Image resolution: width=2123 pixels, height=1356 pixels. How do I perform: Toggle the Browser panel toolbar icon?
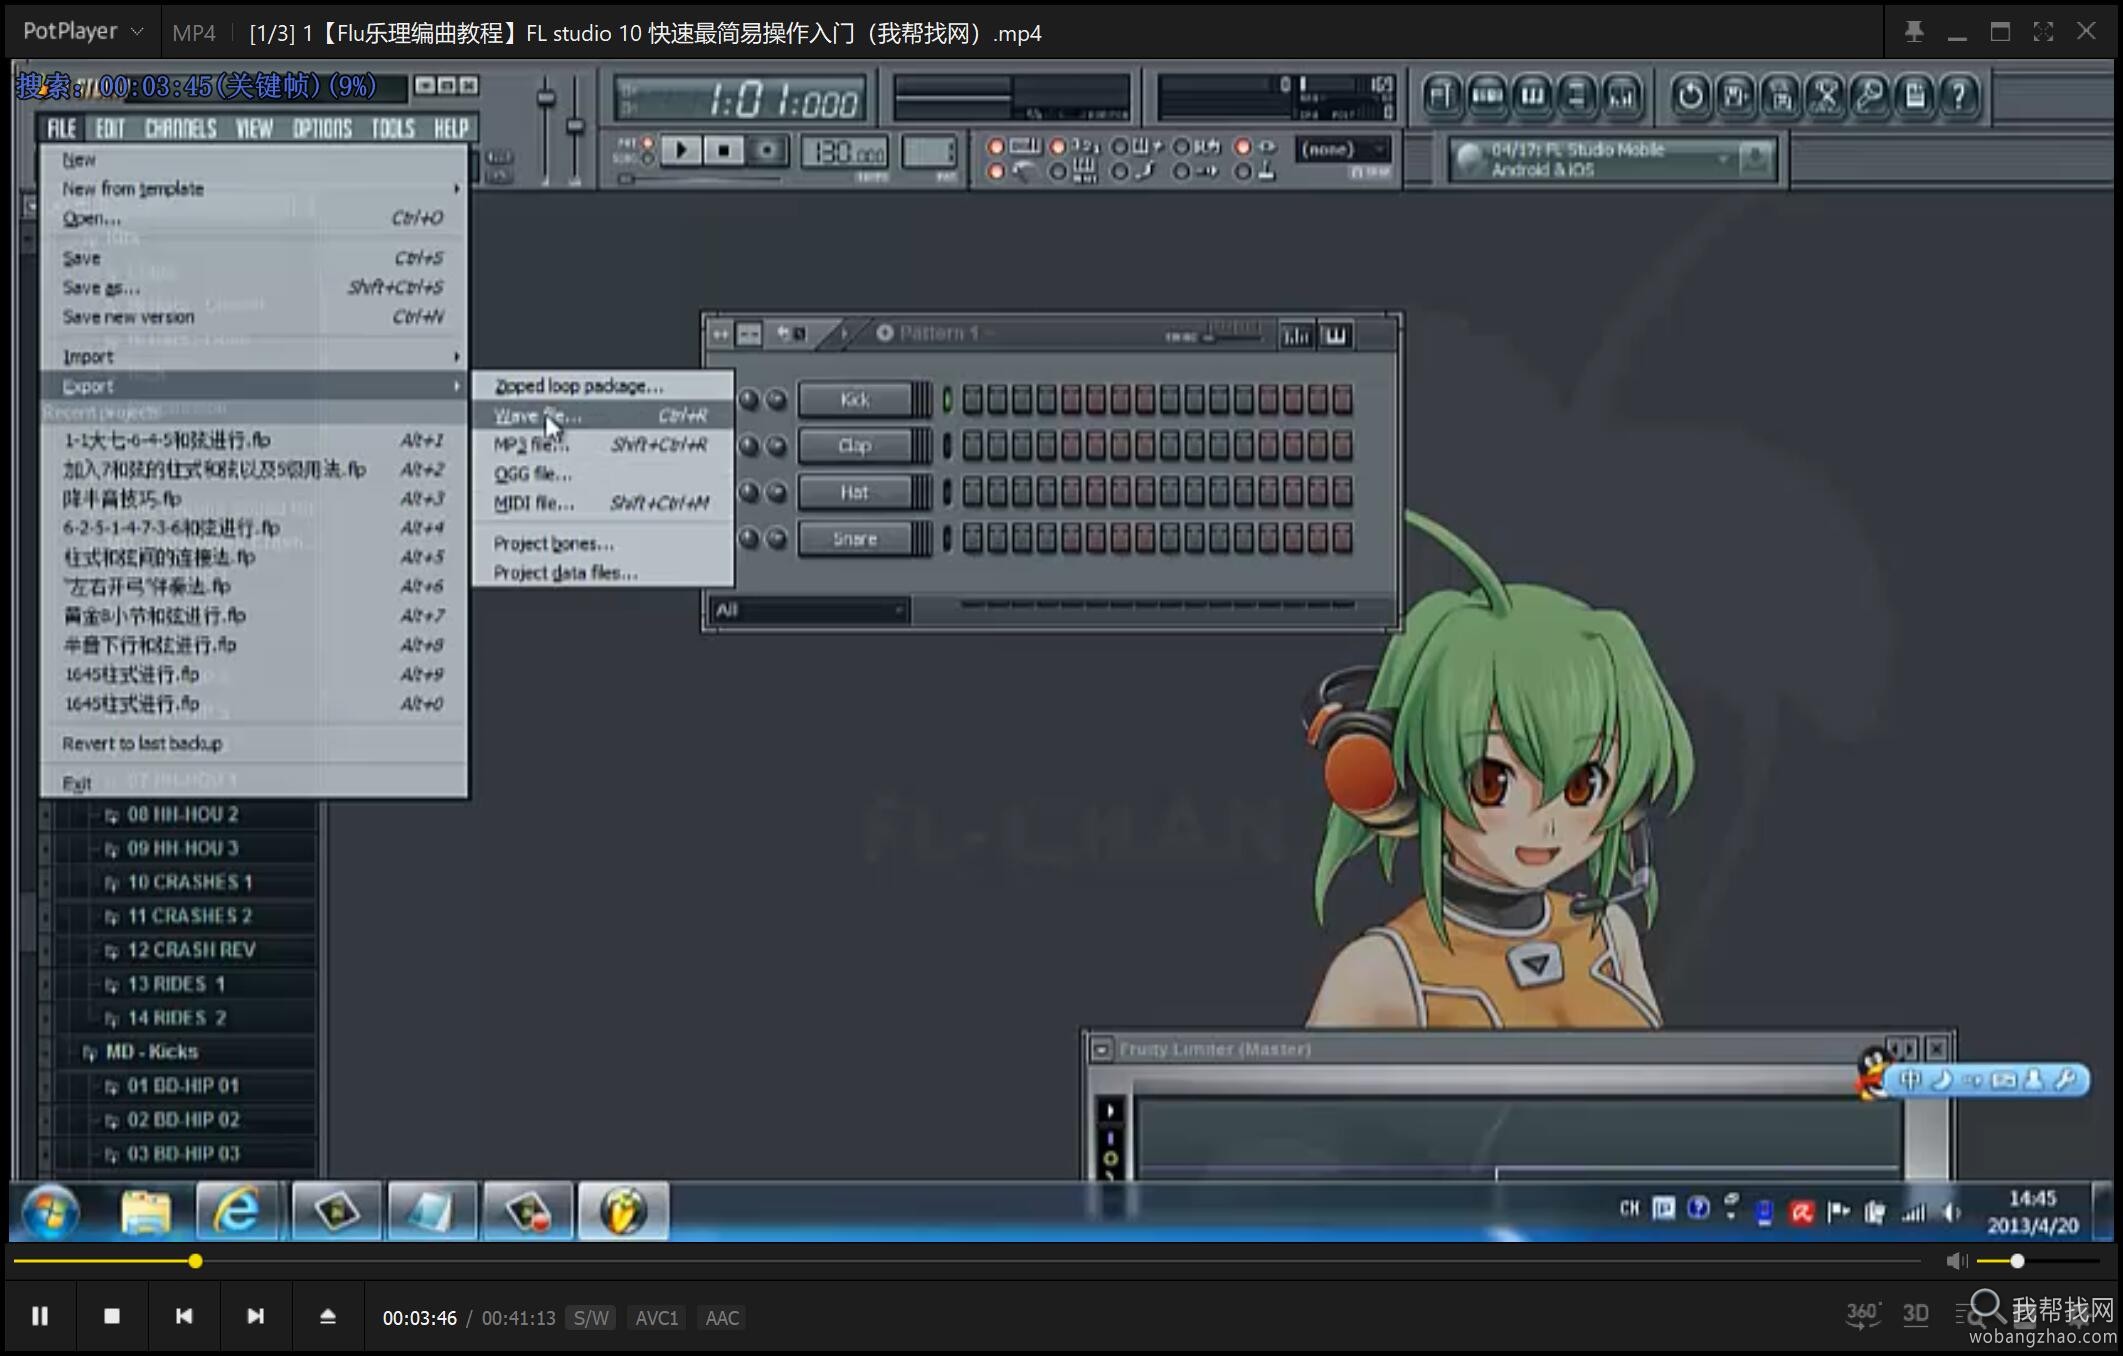(x=1577, y=96)
